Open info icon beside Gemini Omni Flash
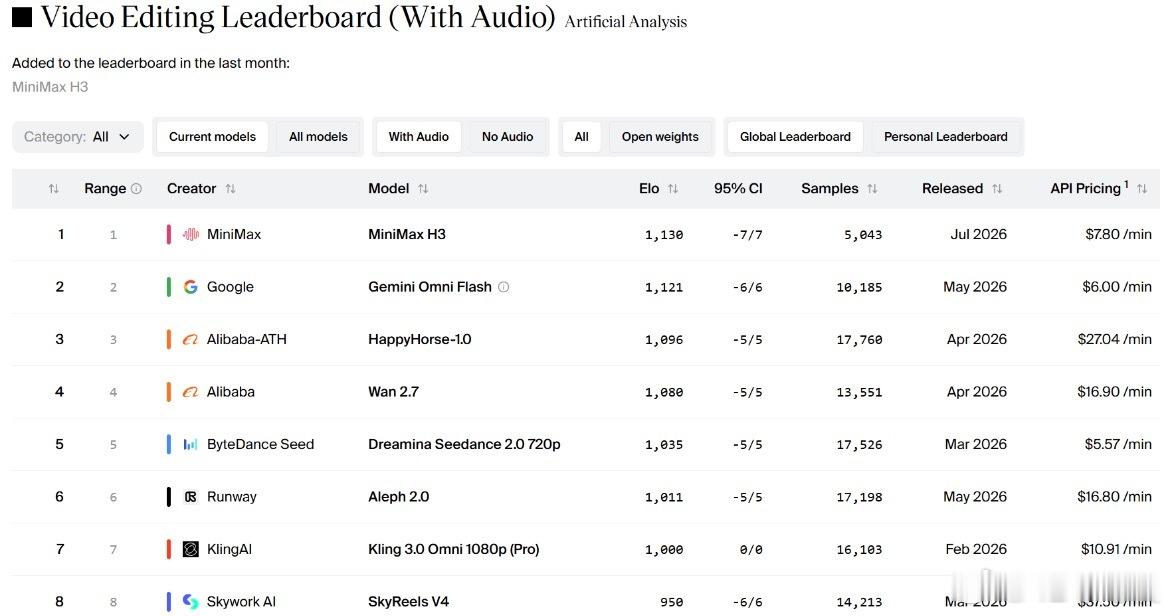The width and height of the screenshot is (1170, 616). (504, 286)
